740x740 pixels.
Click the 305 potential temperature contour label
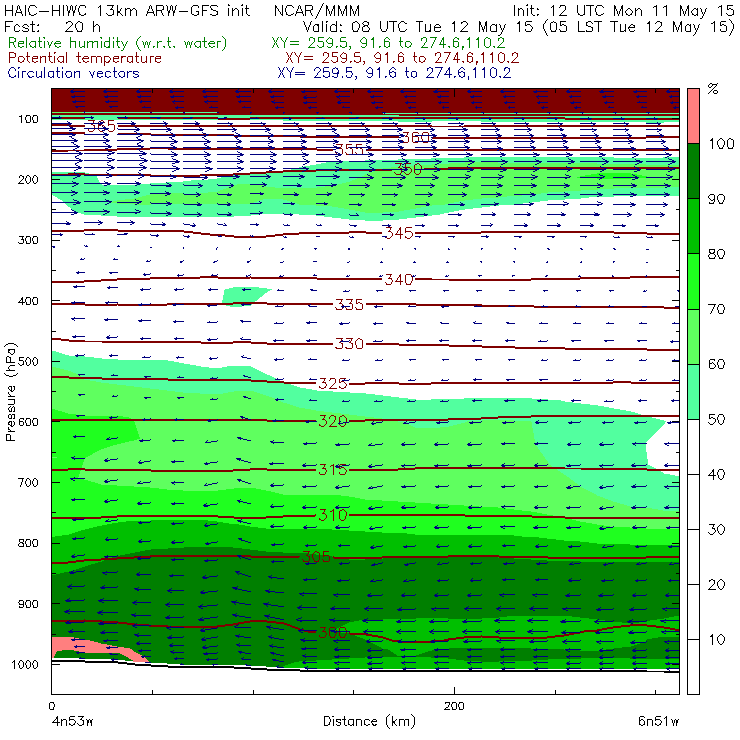[x=316, y=557]
